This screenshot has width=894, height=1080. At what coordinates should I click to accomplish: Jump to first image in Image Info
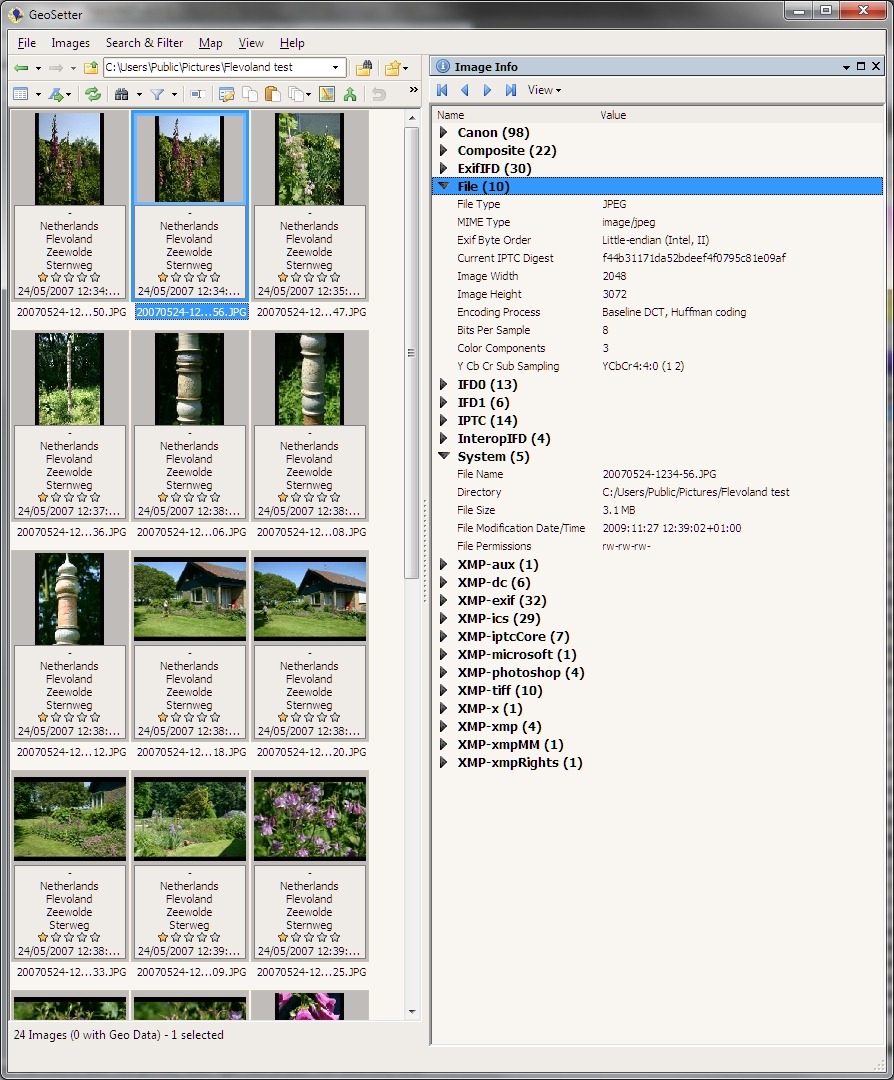pos(442,90)
